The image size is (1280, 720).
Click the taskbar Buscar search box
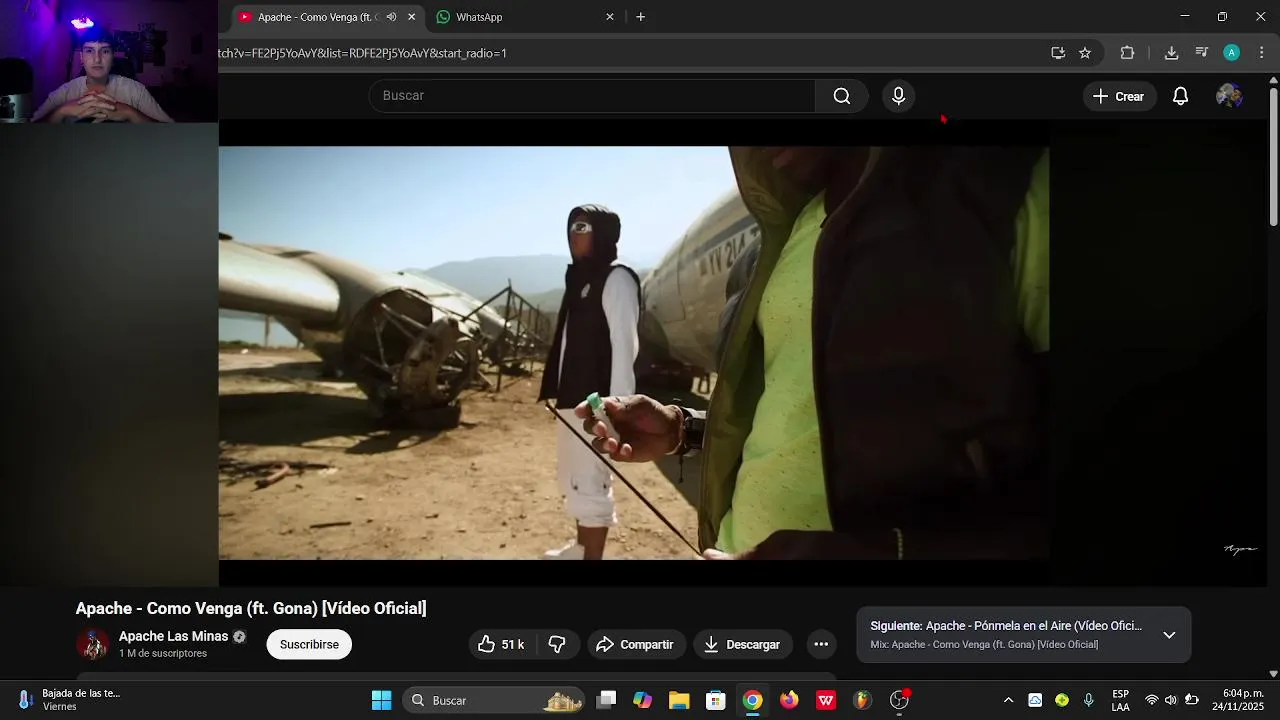point(495,700)
